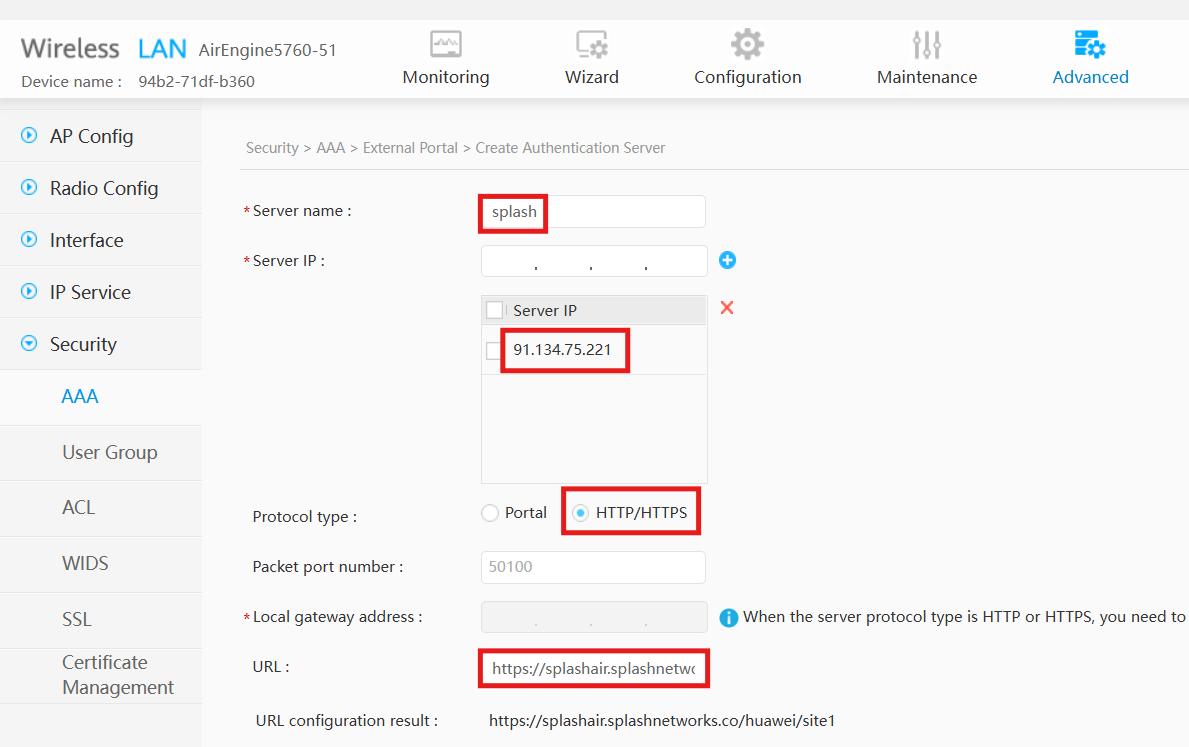
Task: Click the red X delete icon
Action: pos(726,308)
